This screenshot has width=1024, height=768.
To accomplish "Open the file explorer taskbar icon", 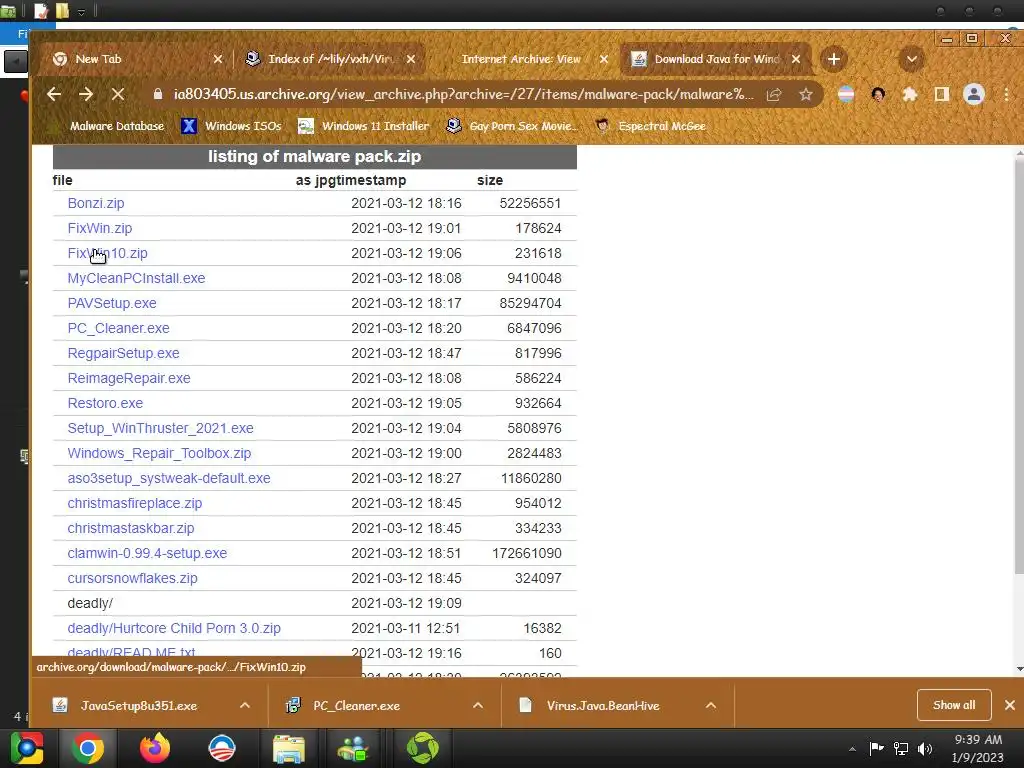I will [x=289, y=748].
